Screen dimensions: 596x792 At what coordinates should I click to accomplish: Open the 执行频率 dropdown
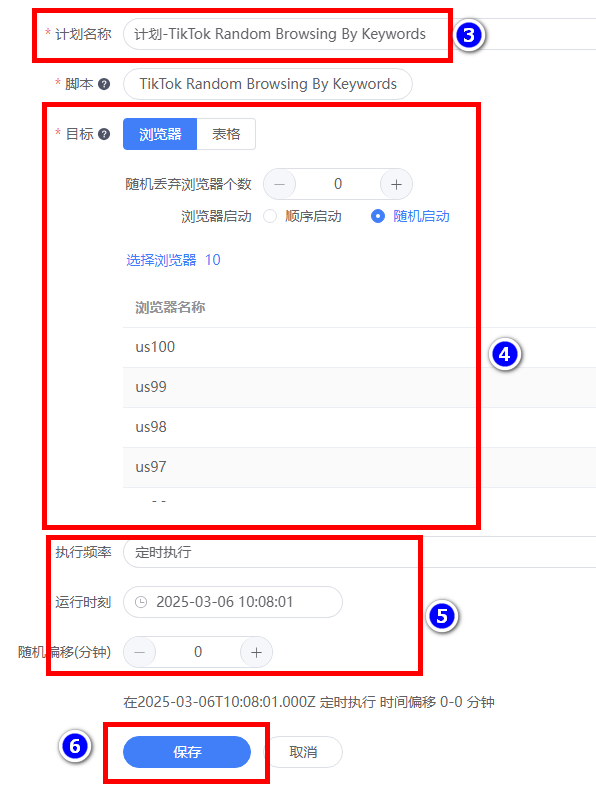pyautogui.click(x=360, y=552)
